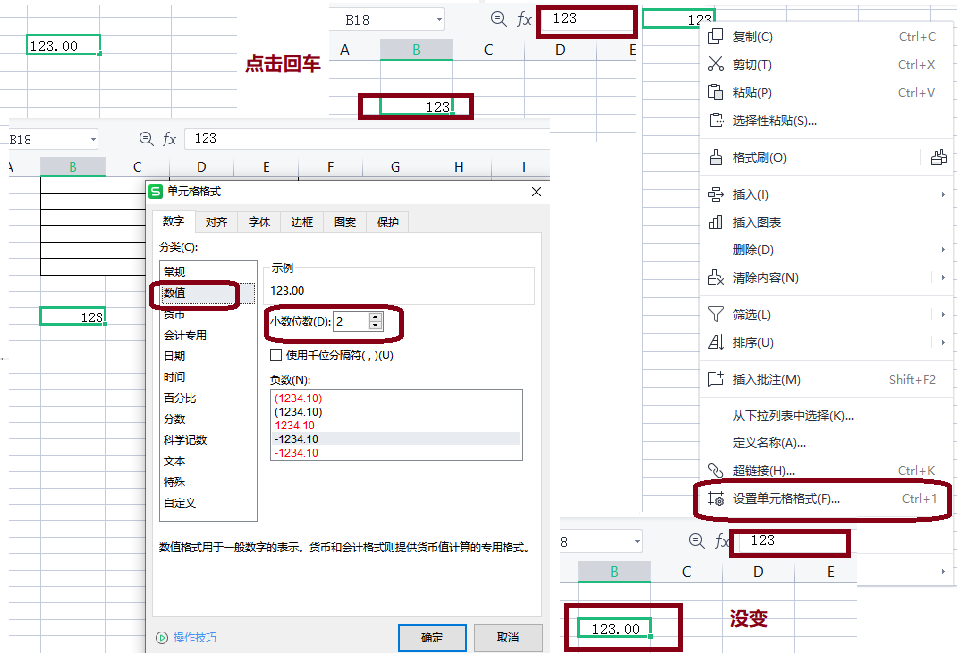Switch to the 字体 tab
The width and height of the screenshot is (957, 653).
tap(259, 222)
